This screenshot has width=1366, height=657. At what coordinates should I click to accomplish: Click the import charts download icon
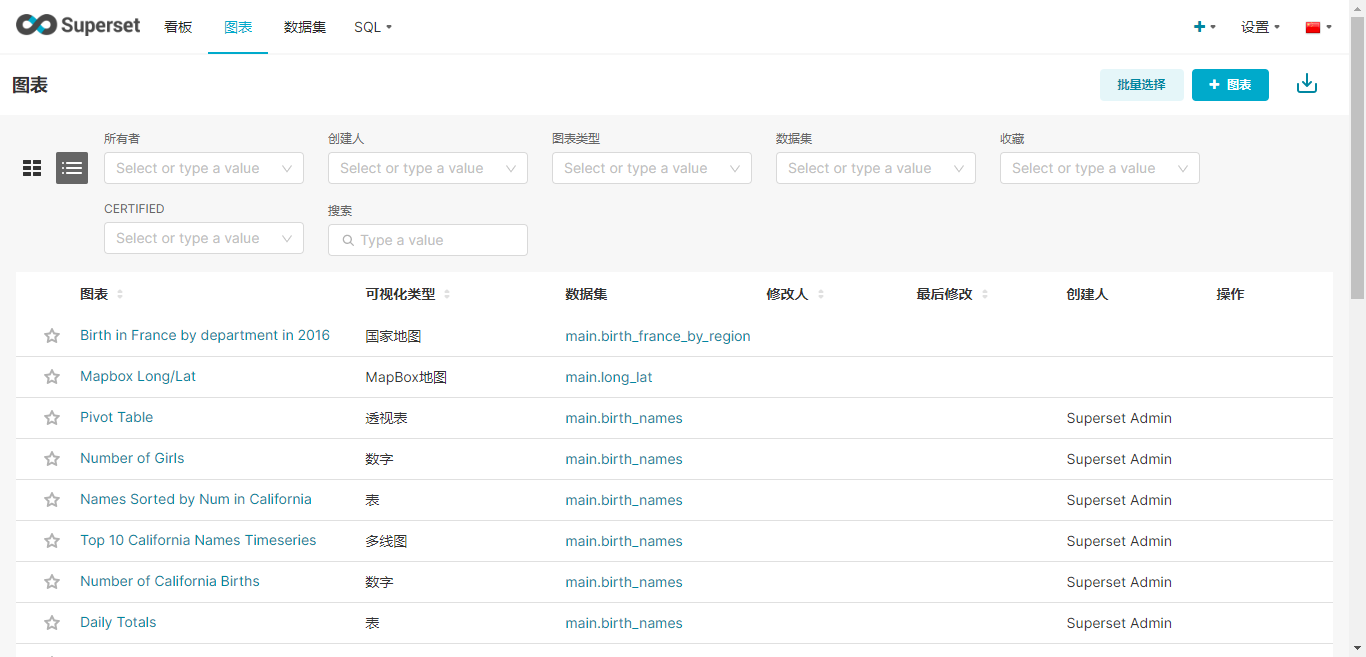(1306, 84)
